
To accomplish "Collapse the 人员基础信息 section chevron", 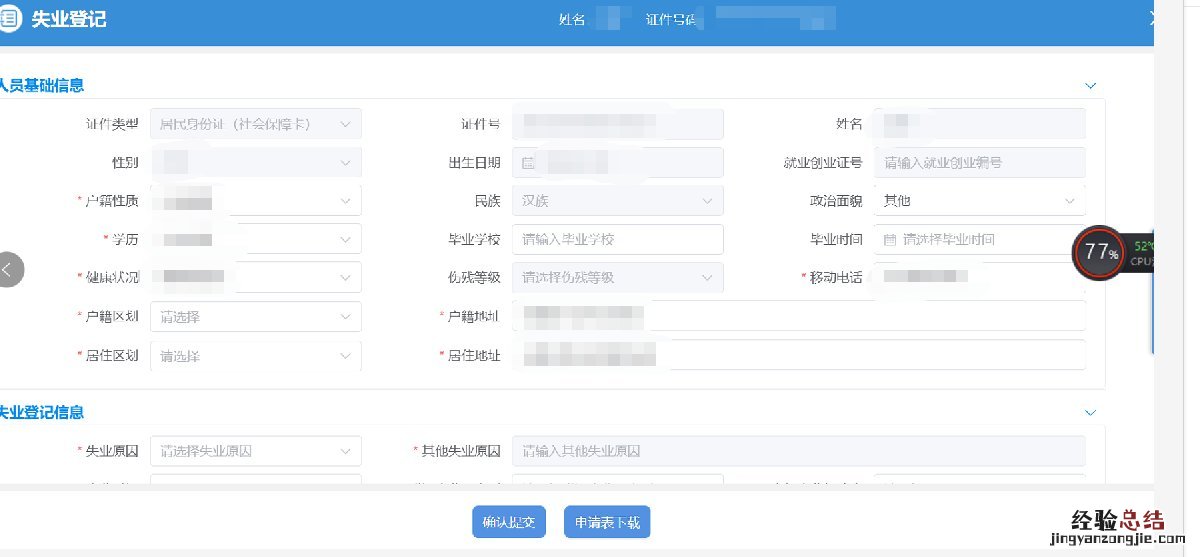I will [x=1091, y=86].
